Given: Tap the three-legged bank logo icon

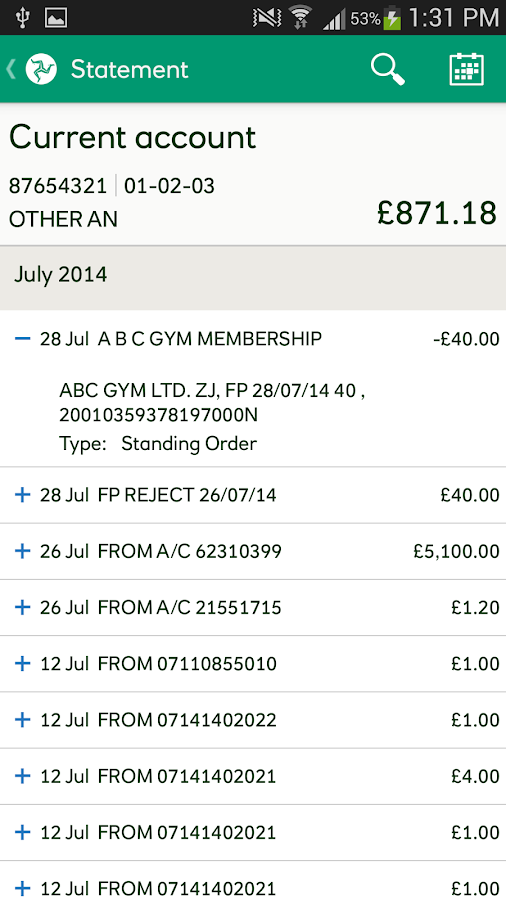Looking at the screenshot, I should [41, 69].
